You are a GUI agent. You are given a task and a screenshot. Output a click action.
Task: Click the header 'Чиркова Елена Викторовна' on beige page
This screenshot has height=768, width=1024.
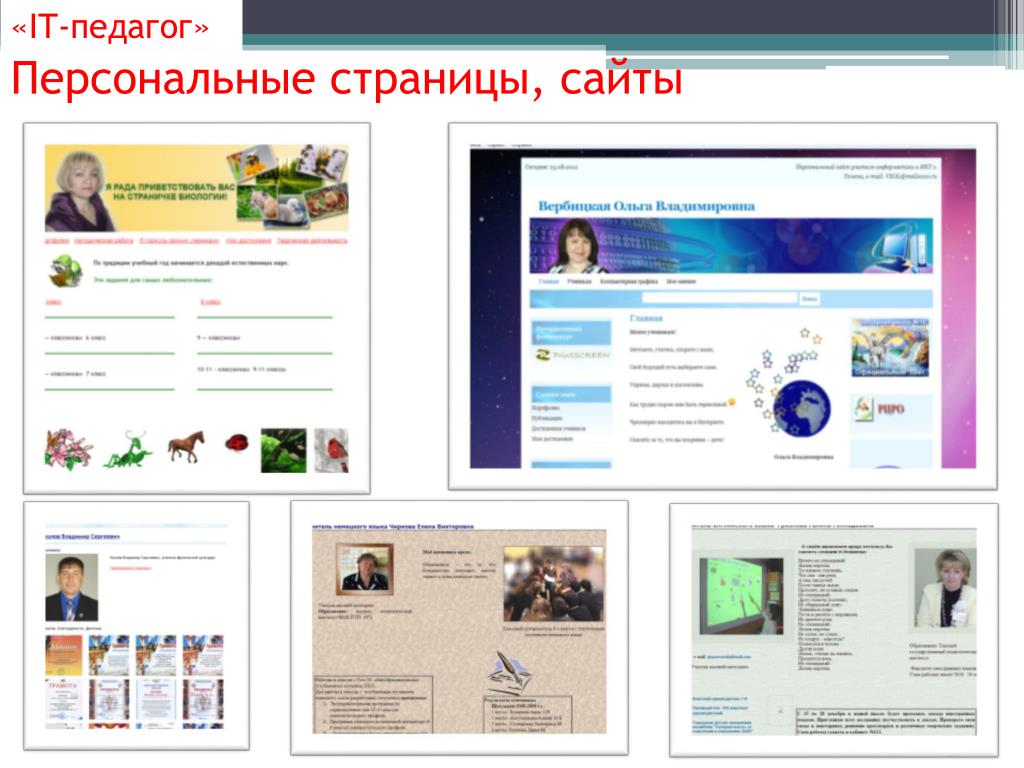pos(432,526)
